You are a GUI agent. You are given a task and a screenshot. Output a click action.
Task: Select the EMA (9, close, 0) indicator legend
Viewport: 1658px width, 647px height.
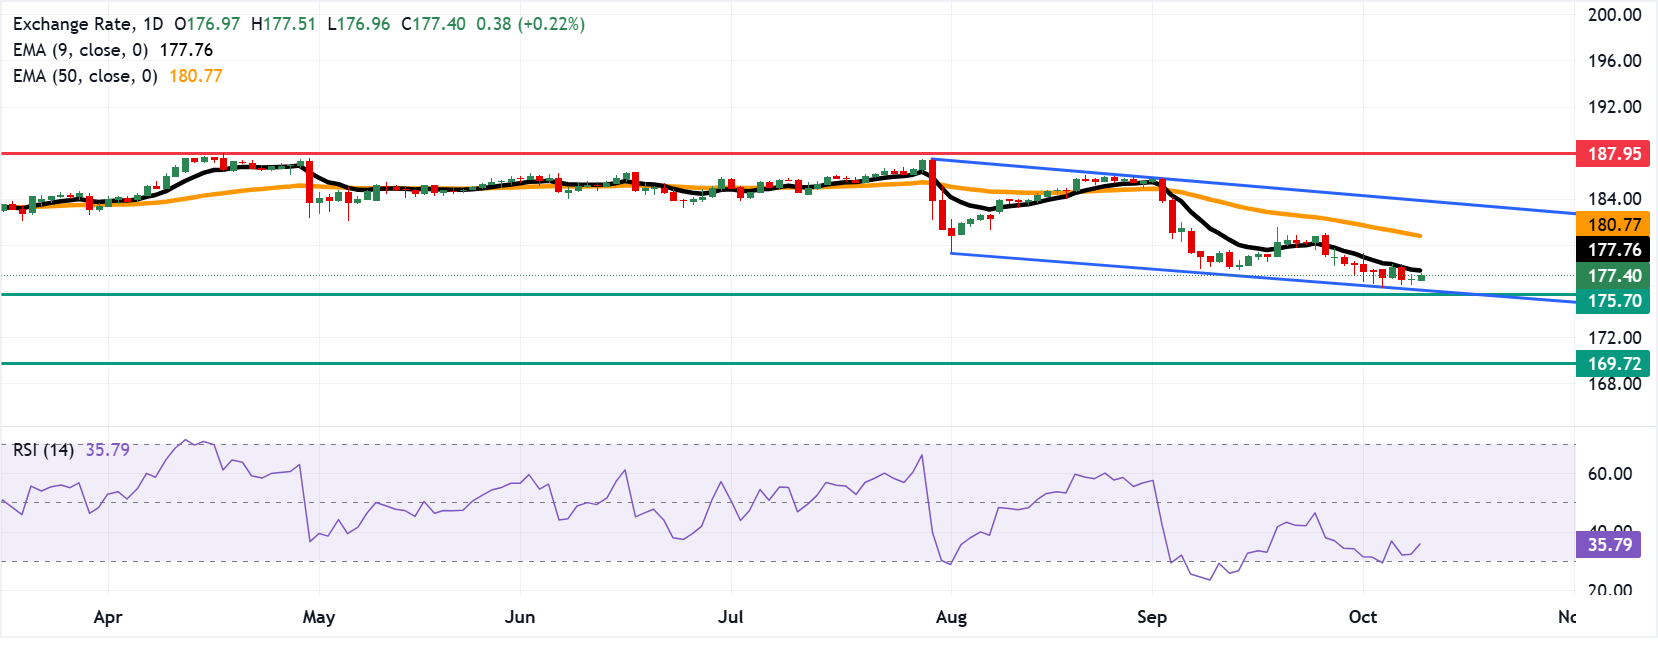(81, 50)
